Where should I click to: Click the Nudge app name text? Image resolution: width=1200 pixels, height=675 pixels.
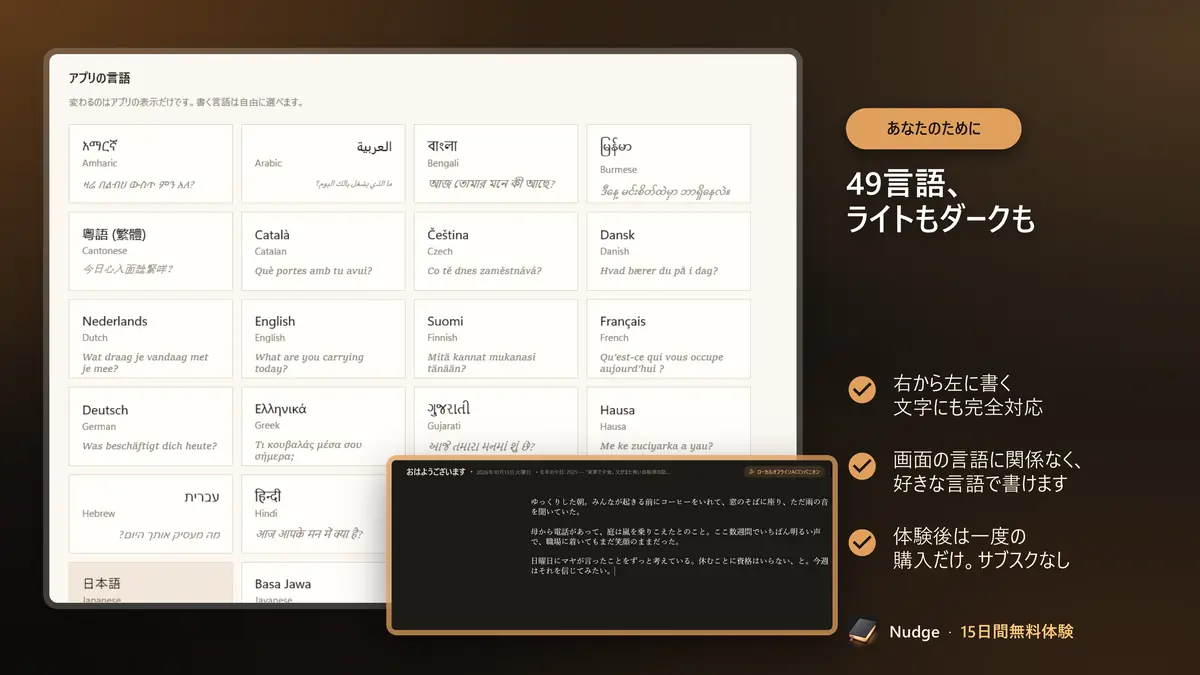(914, 632)
